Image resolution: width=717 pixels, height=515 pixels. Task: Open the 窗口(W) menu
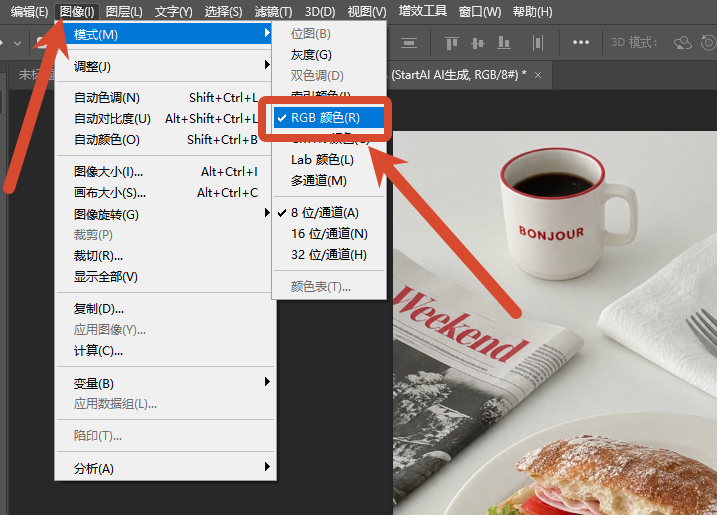(480, 11)
